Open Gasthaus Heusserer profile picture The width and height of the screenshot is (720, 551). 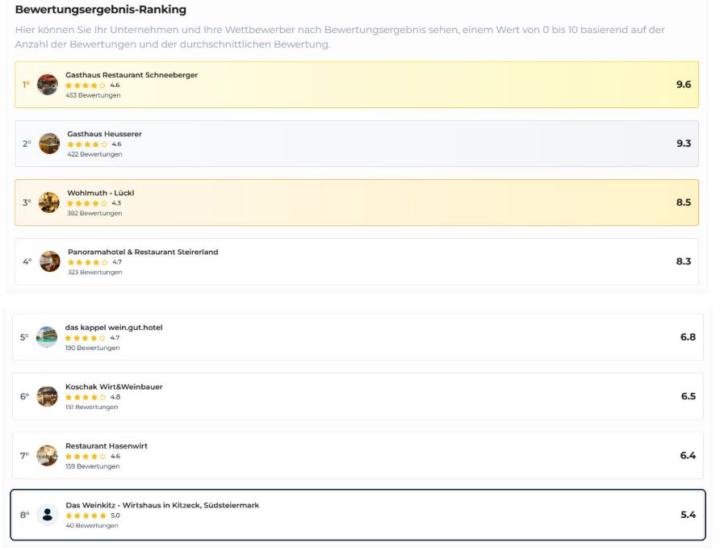click(x=49, y=143)
